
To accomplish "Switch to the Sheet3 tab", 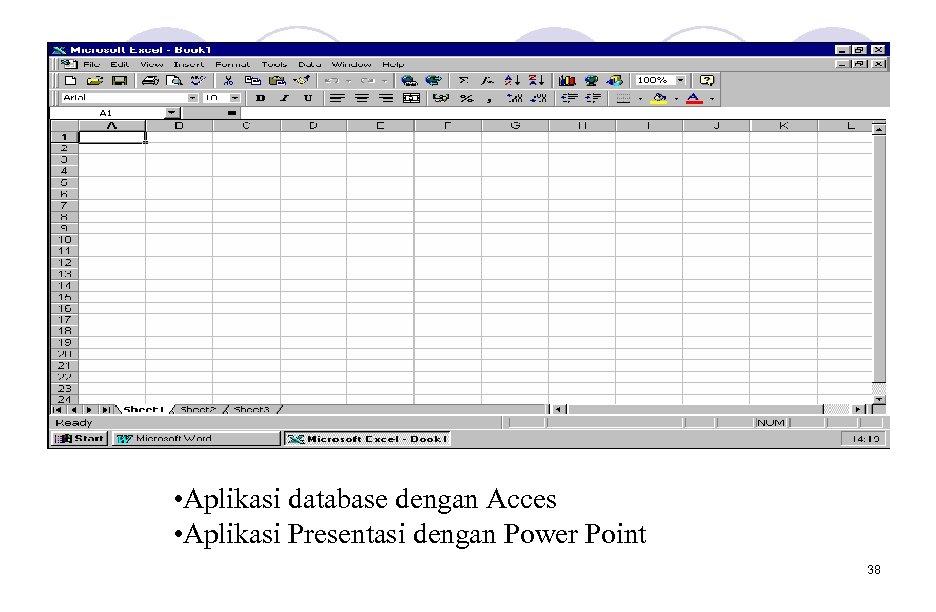I will coord(251,410).
